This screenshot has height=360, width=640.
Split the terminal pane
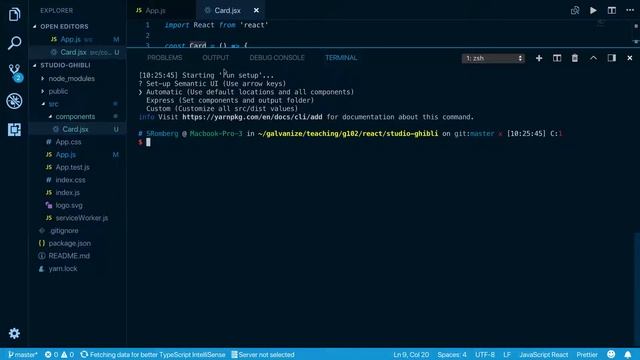(x=557, y=58)
